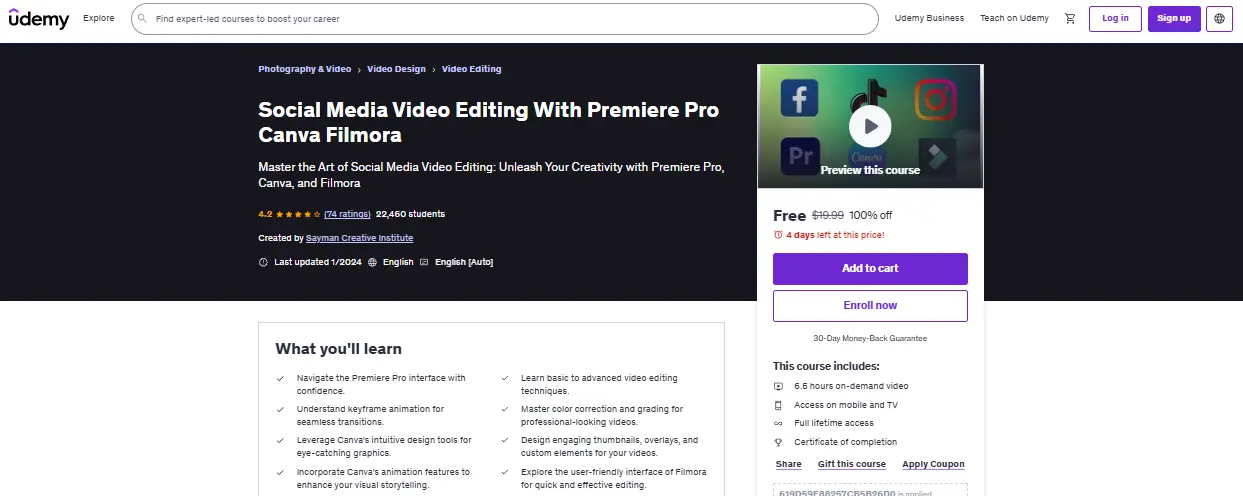Go to Photography & Video breadcrumb
Viewport: 1243px width, 496px height.
coord(305,69)
